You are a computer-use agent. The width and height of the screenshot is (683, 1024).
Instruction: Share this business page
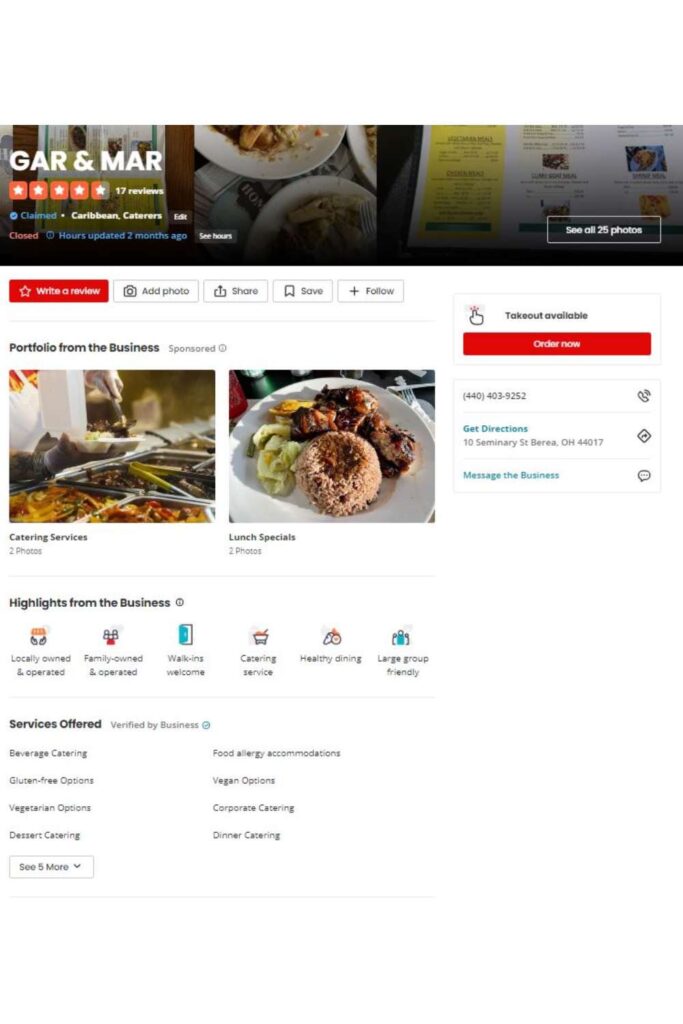coord(236,291)
